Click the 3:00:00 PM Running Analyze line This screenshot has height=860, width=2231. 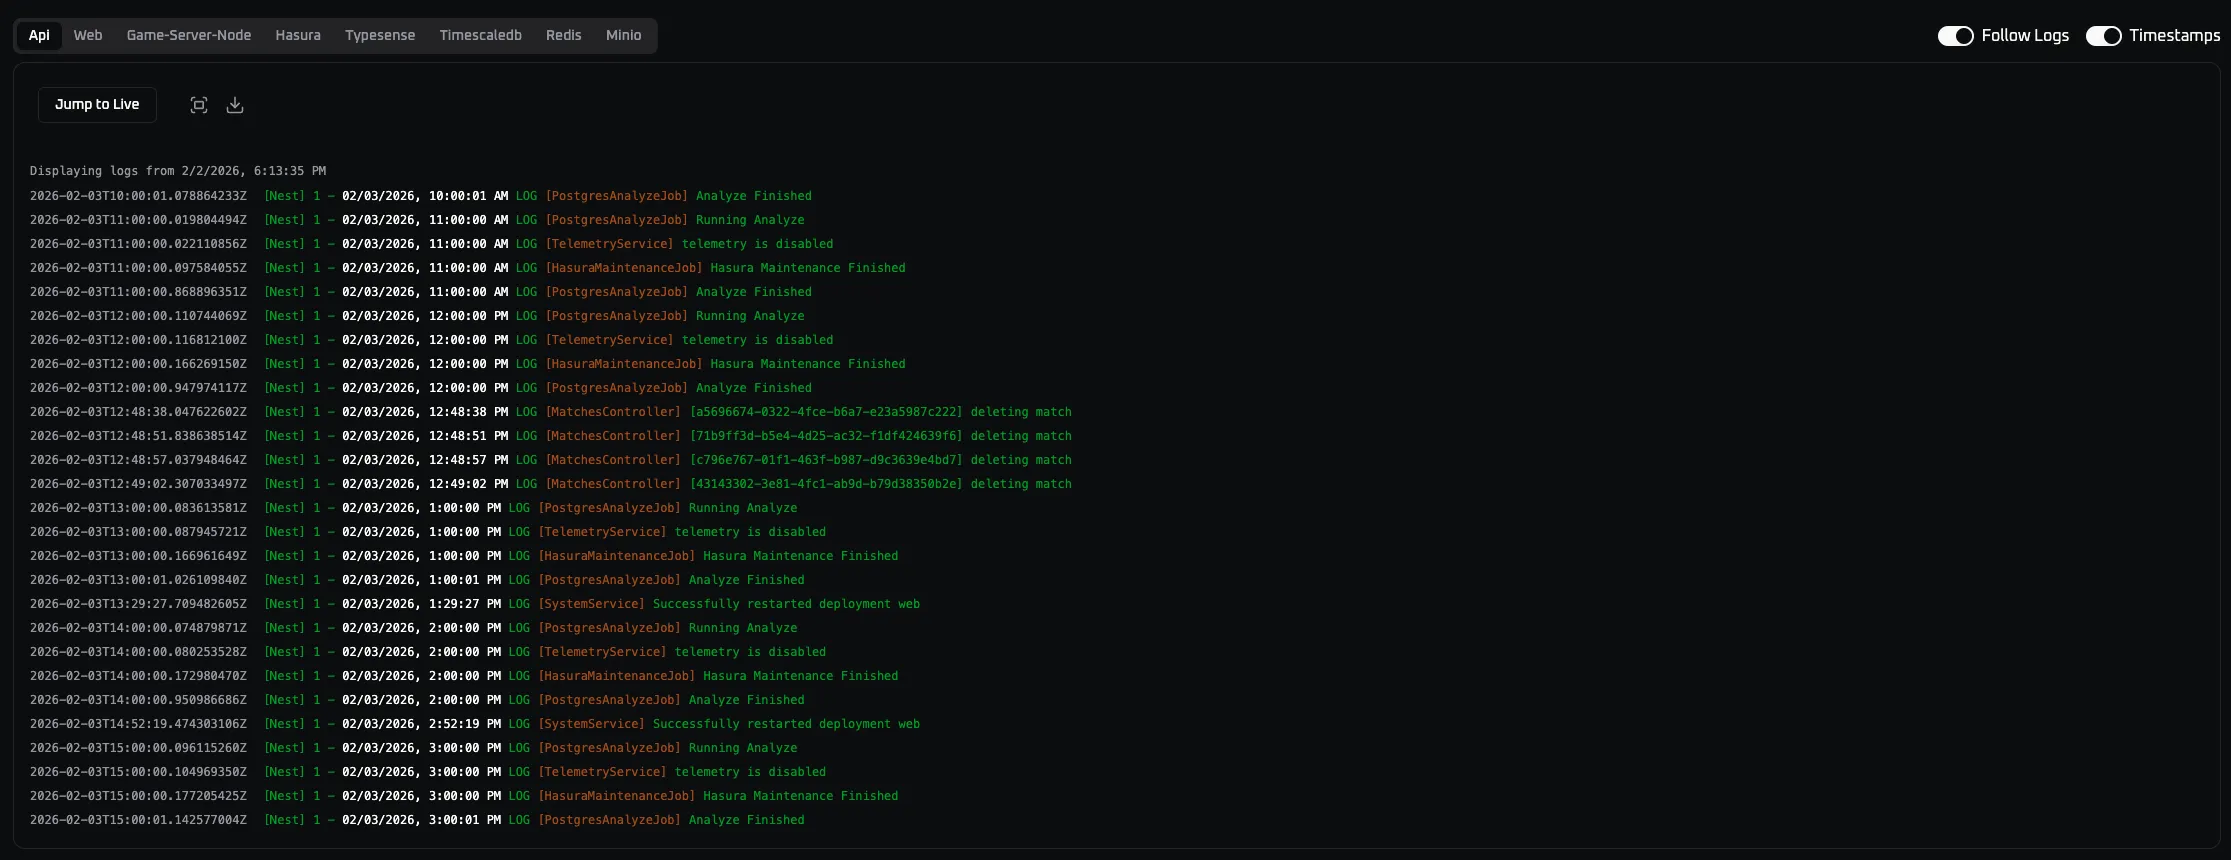pyautogui.click(x=414, y=748)
